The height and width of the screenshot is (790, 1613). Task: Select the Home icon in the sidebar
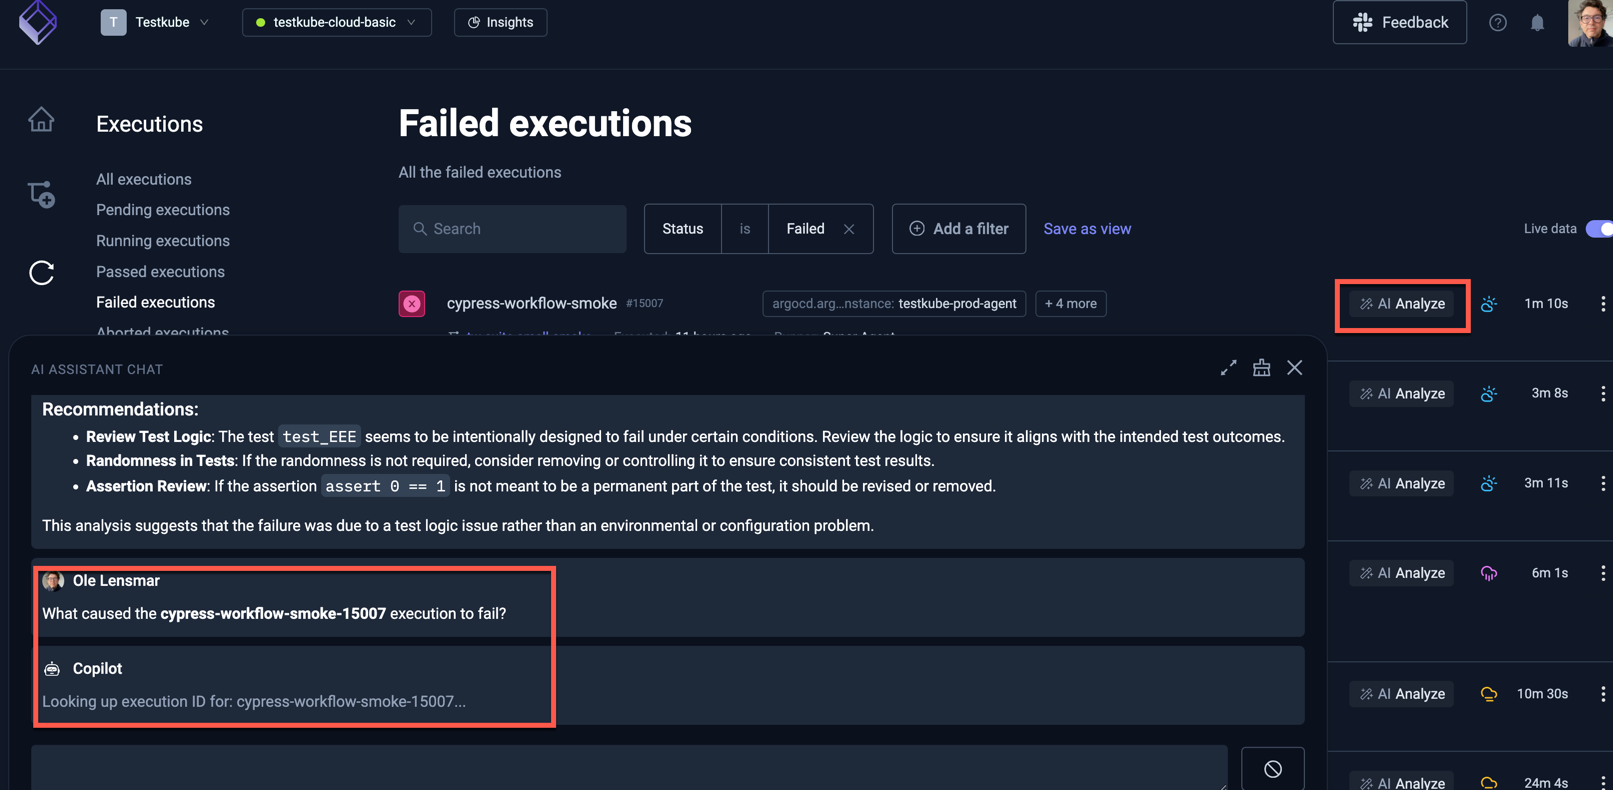coord(41,118)
